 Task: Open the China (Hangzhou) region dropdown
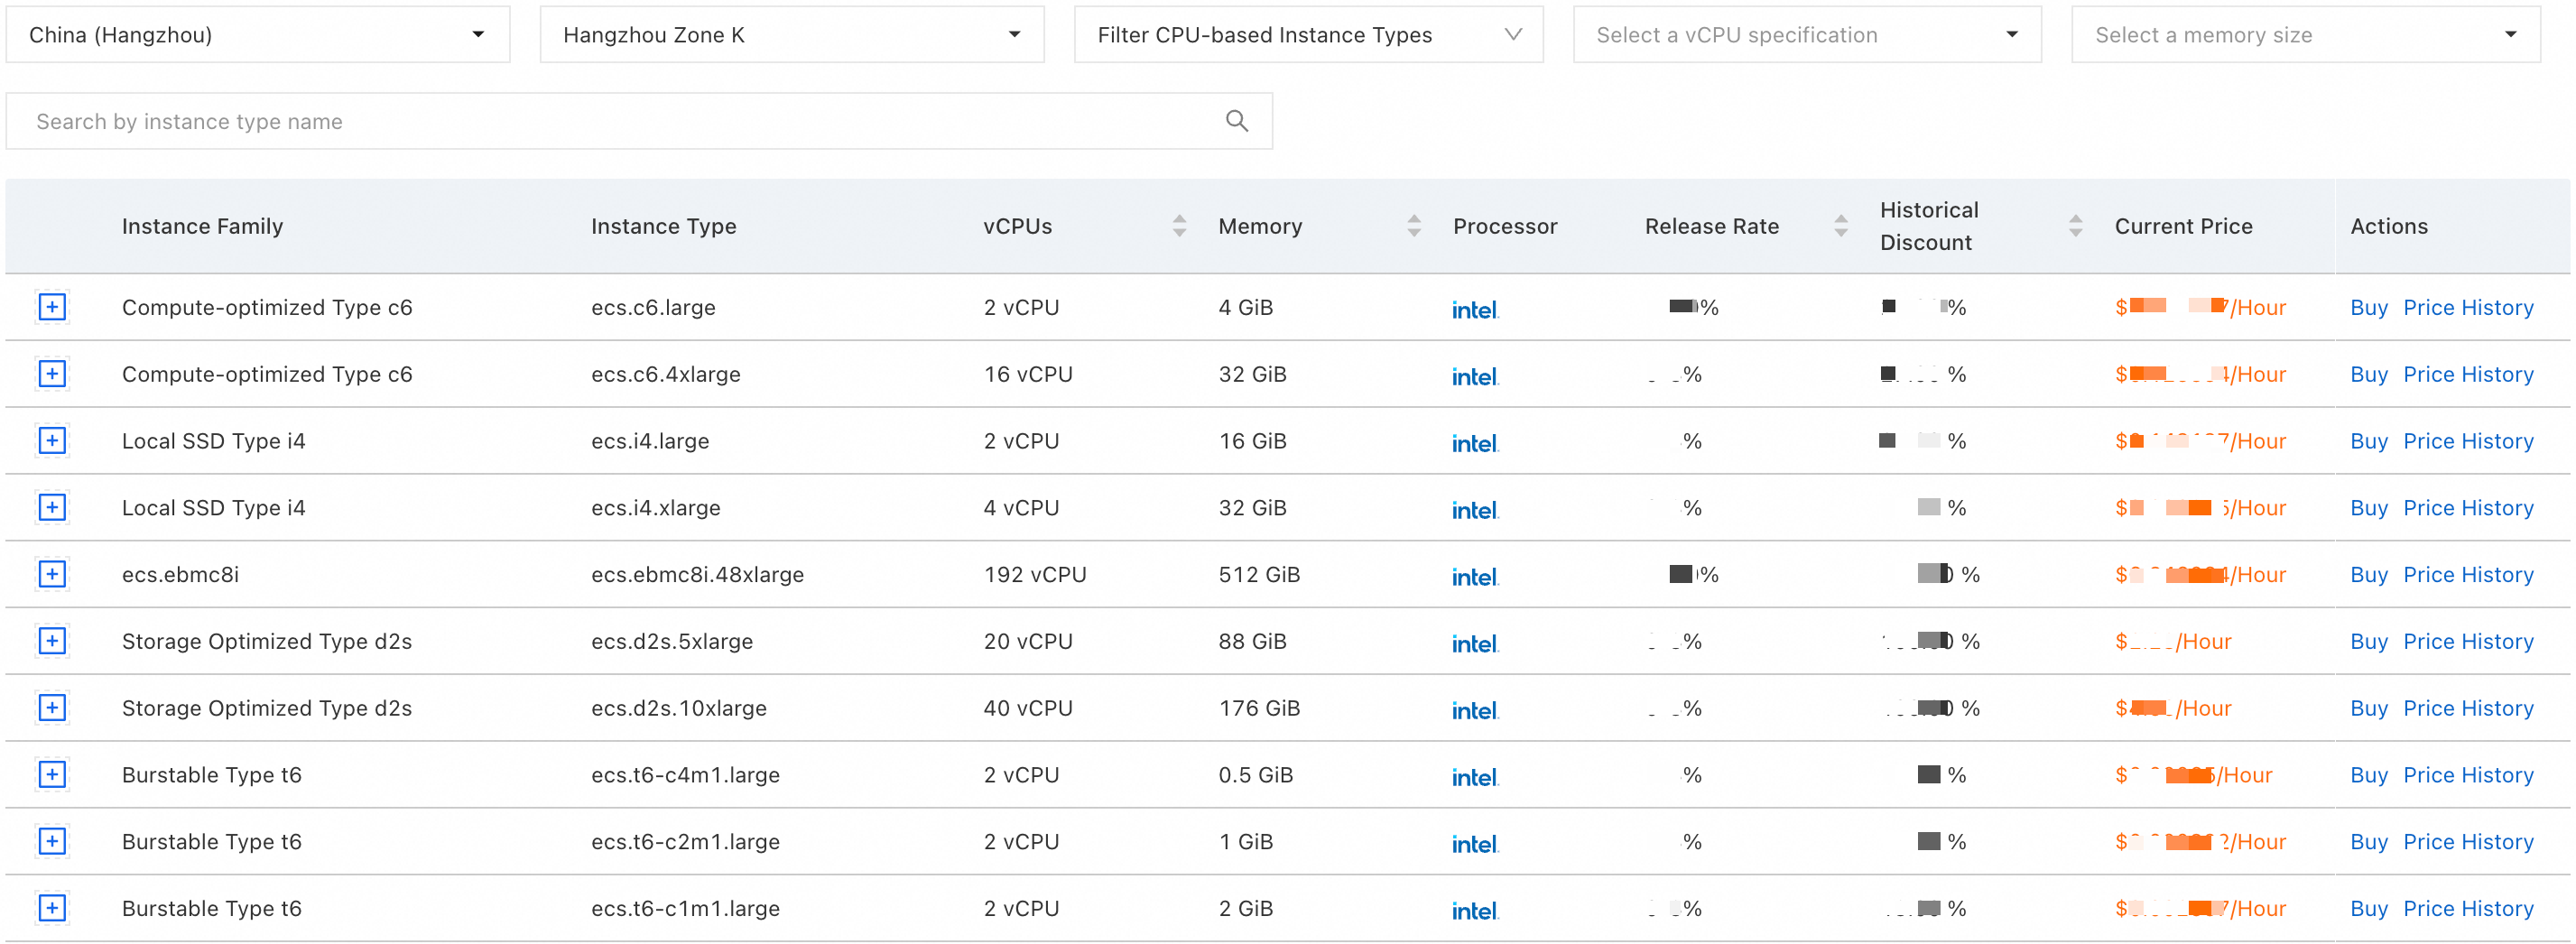point(257,35)
